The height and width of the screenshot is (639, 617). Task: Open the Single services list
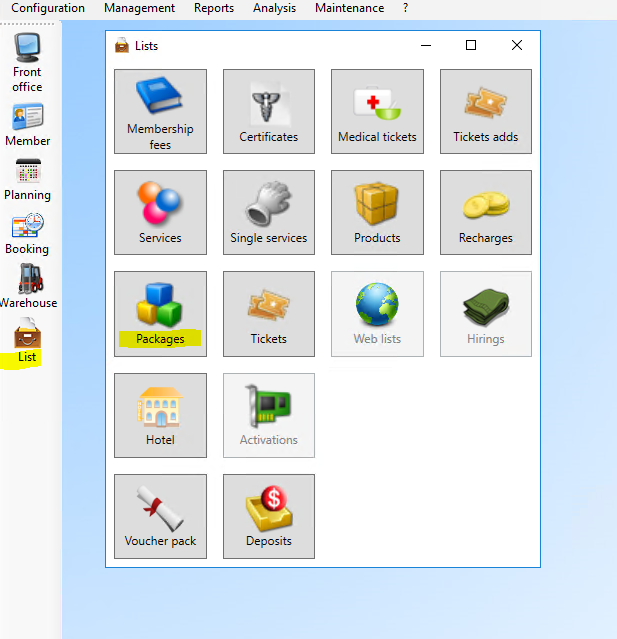pos(269,212)
